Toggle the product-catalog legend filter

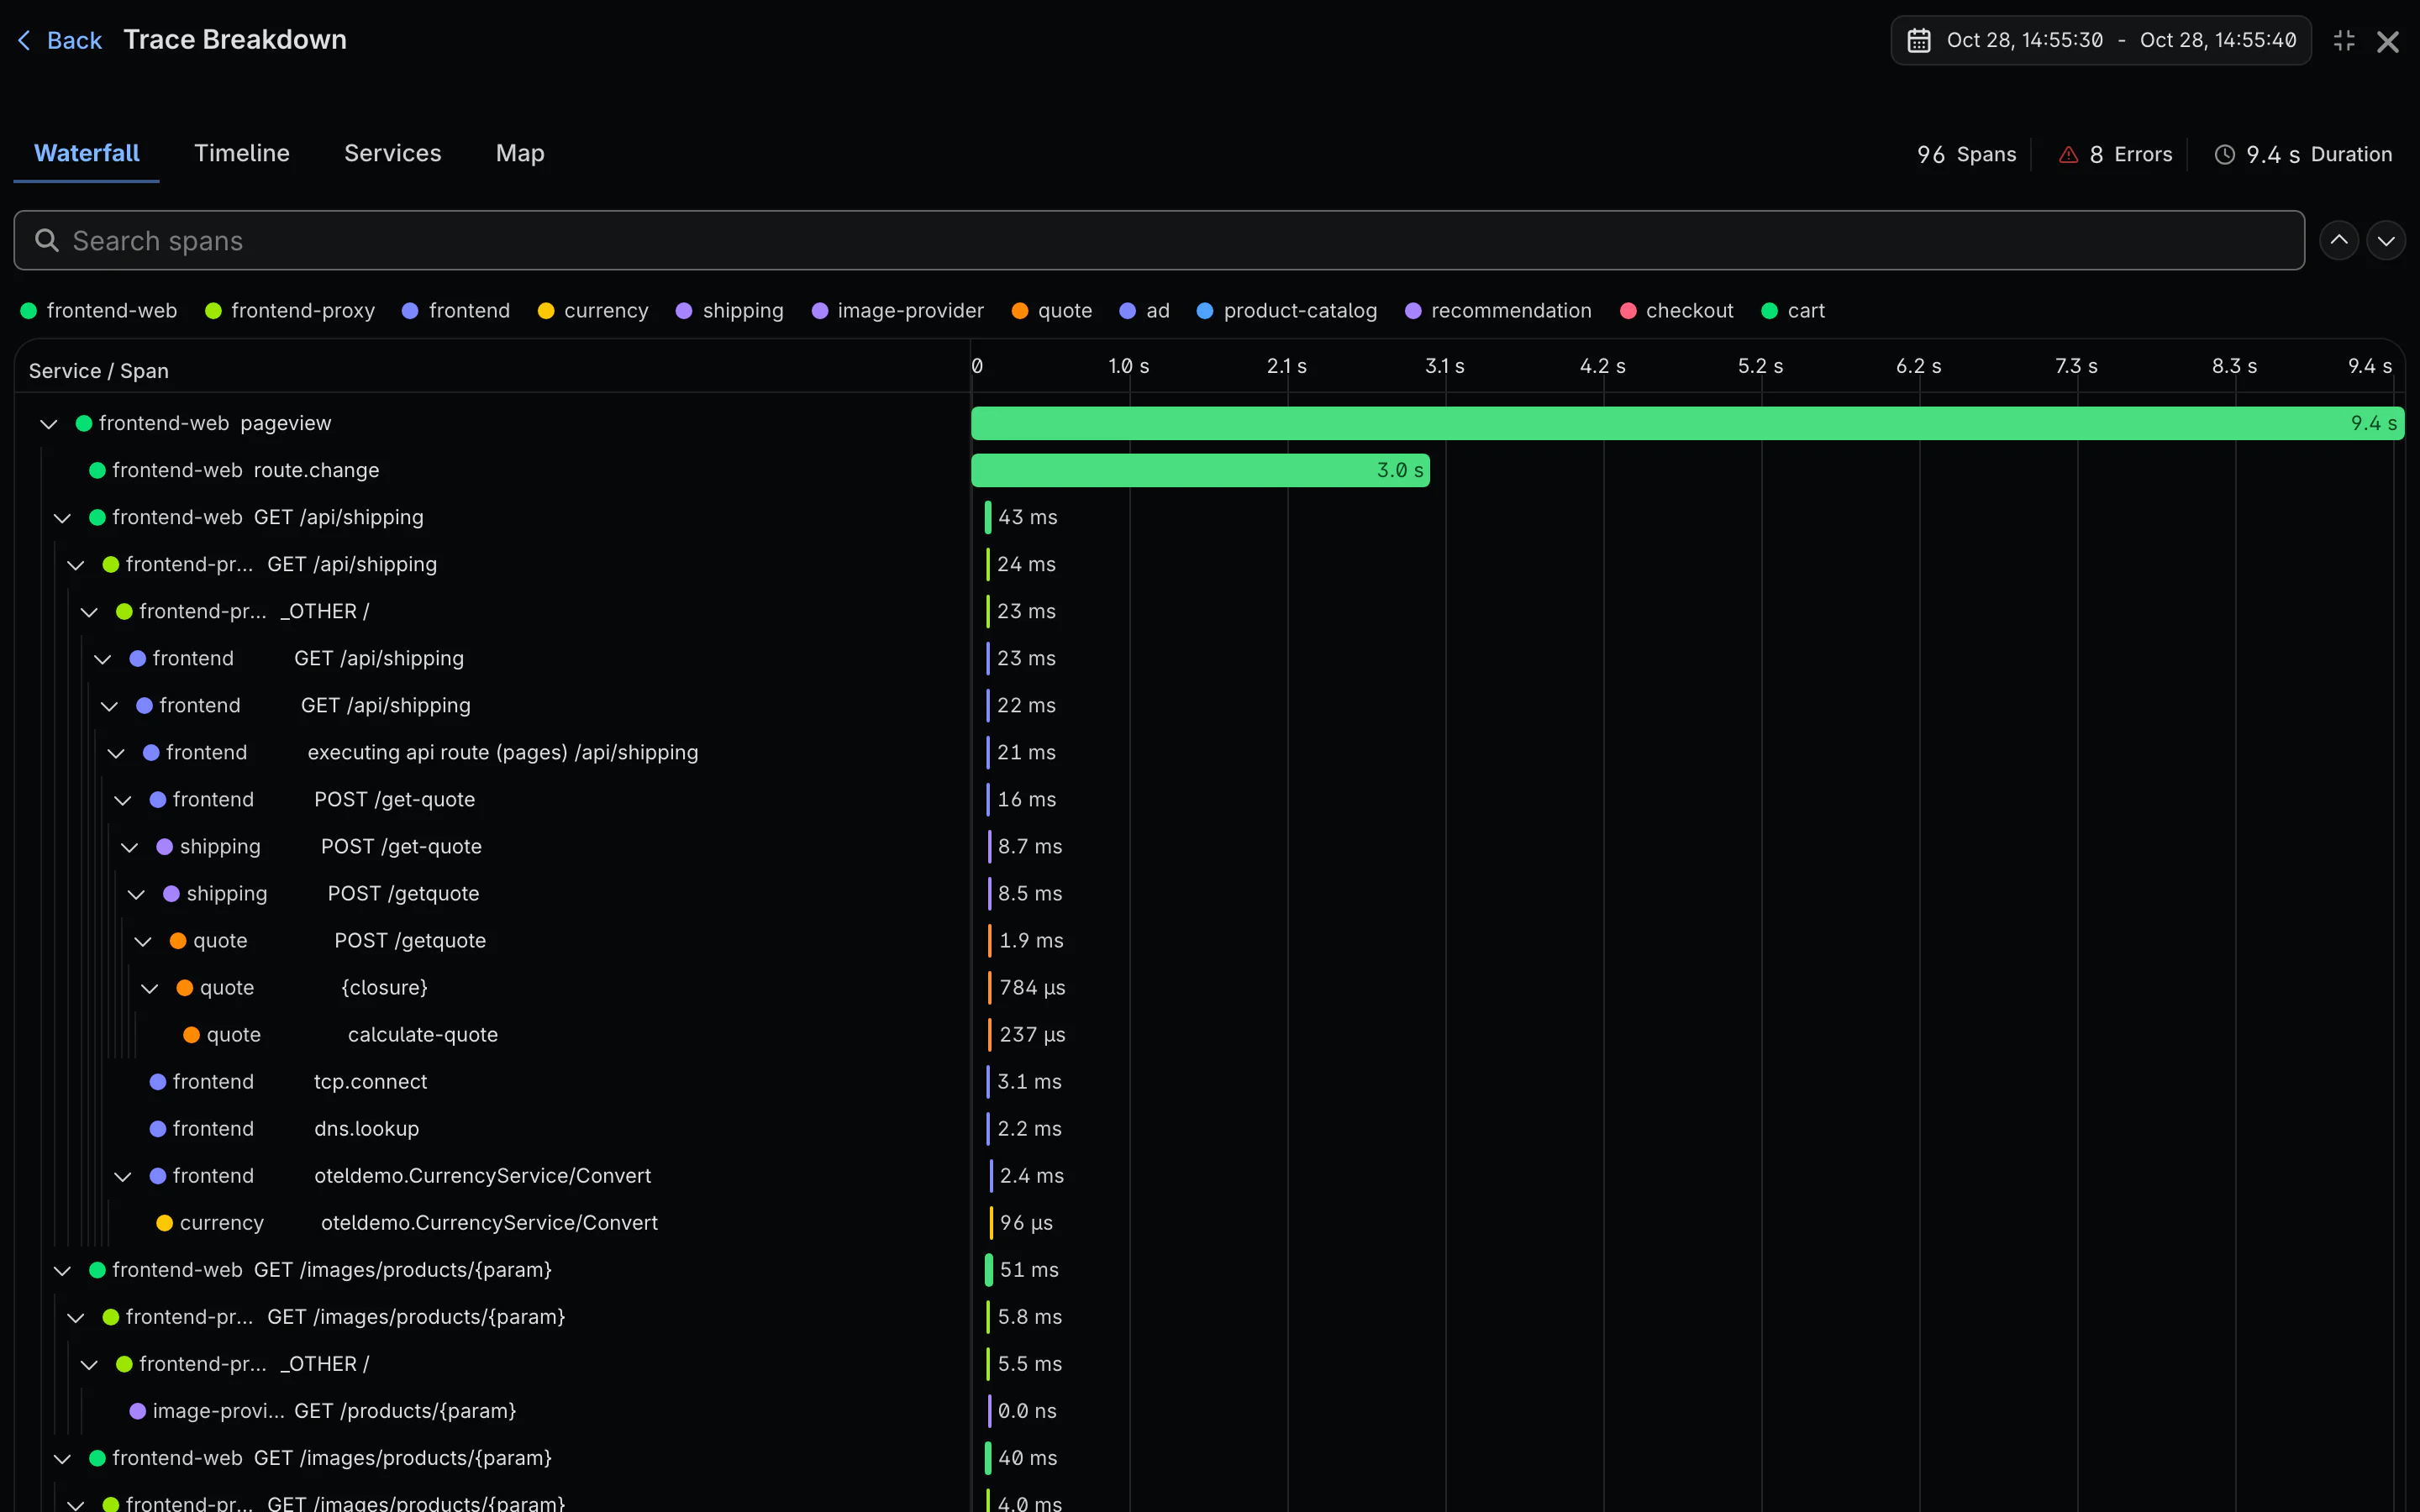(x=1287, y=311)
